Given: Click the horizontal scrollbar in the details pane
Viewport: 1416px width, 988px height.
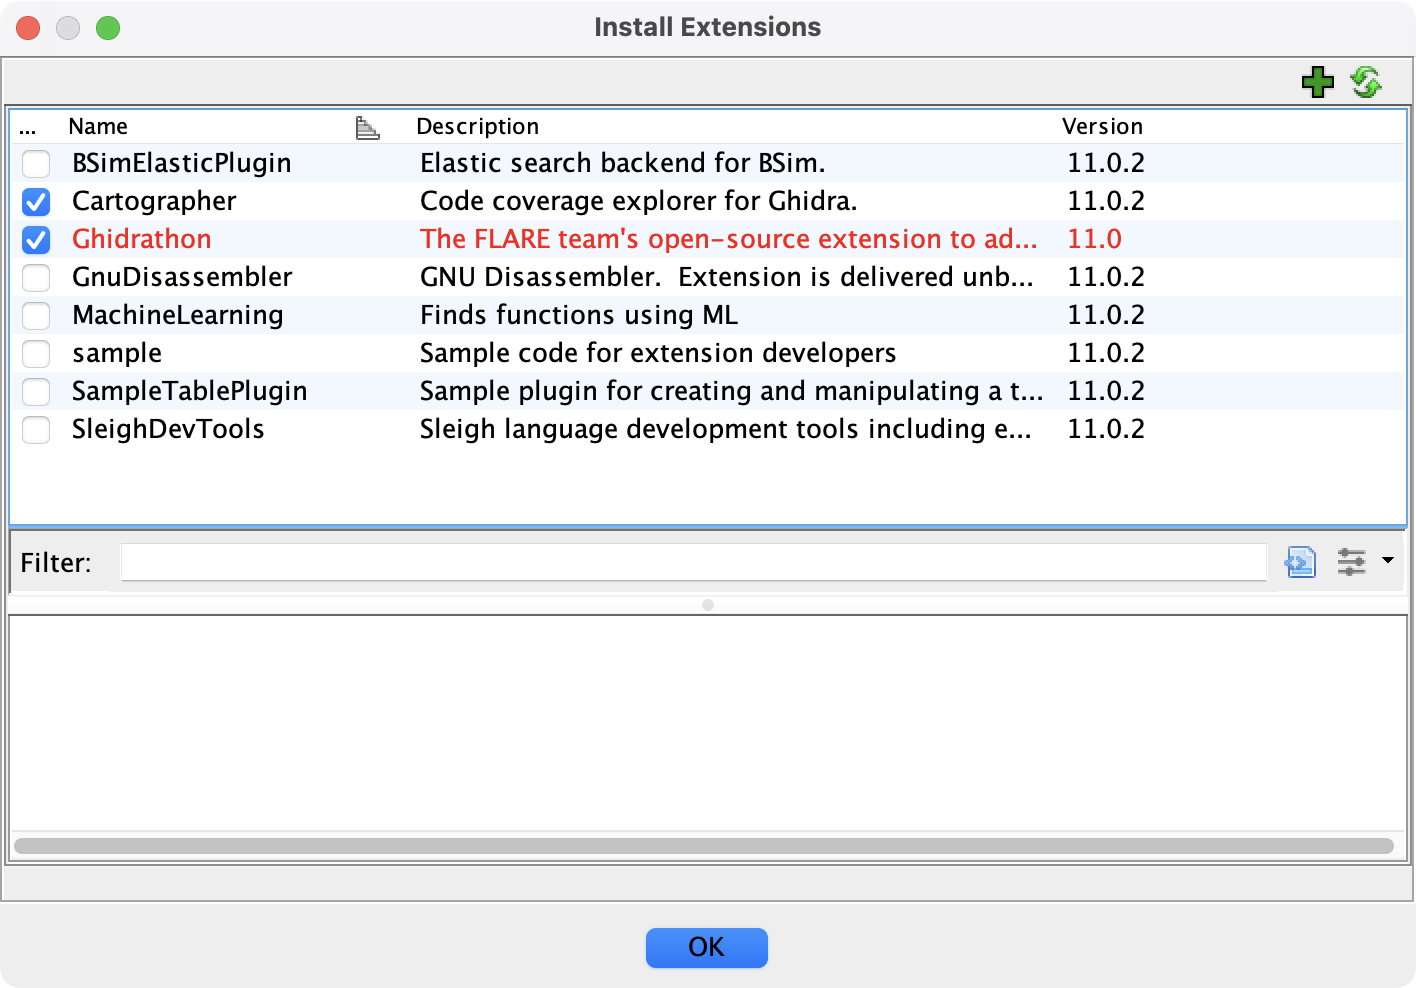Looking at the screenshot, I should pos(704,846).
